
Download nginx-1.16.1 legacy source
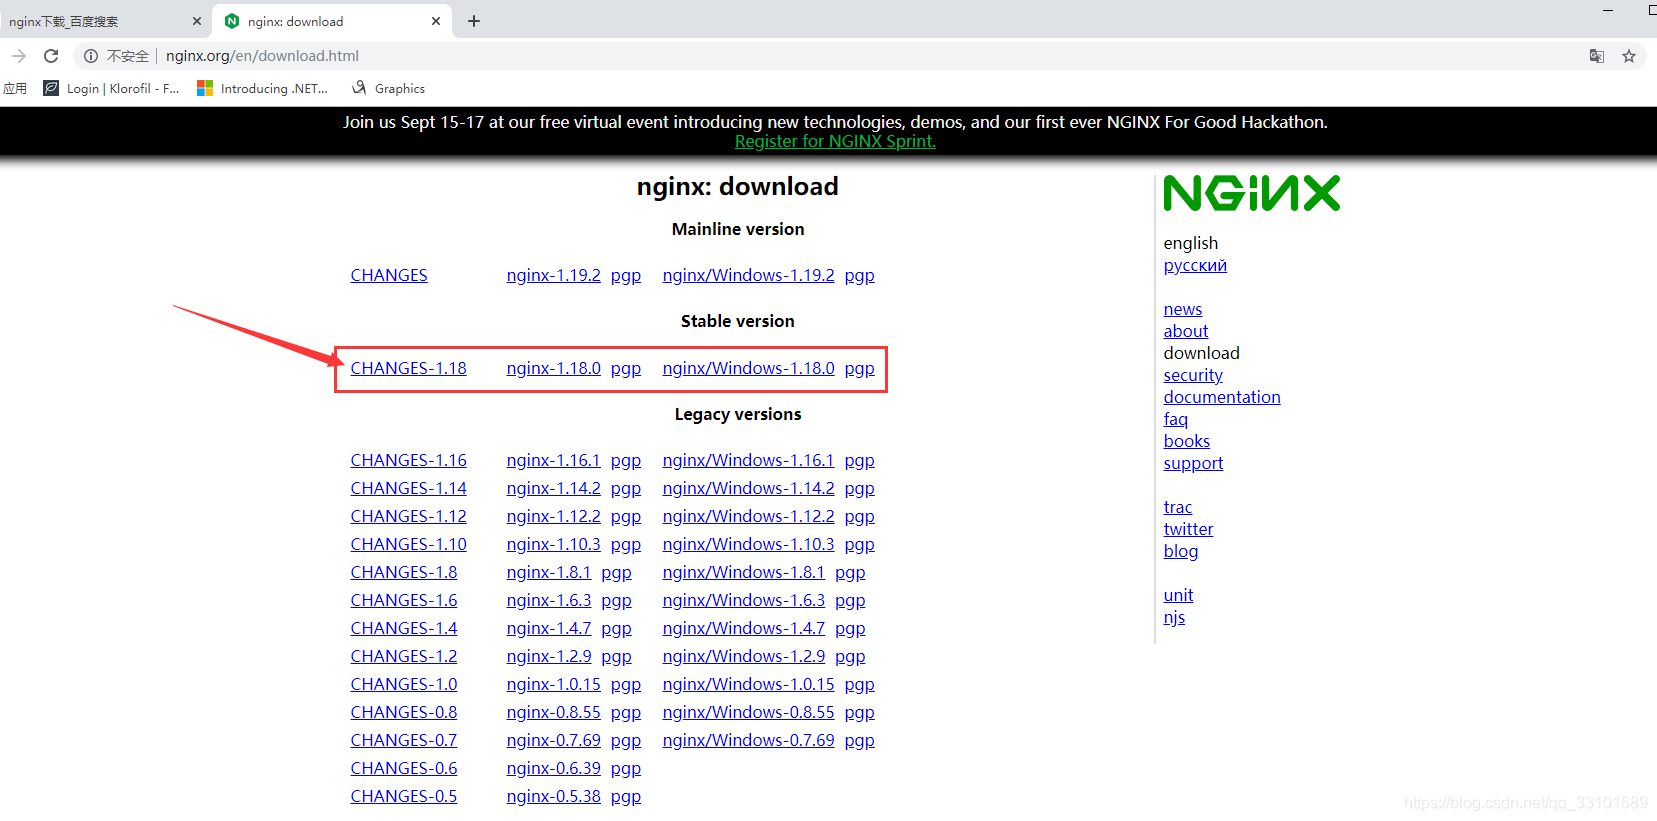coord(554,460)
